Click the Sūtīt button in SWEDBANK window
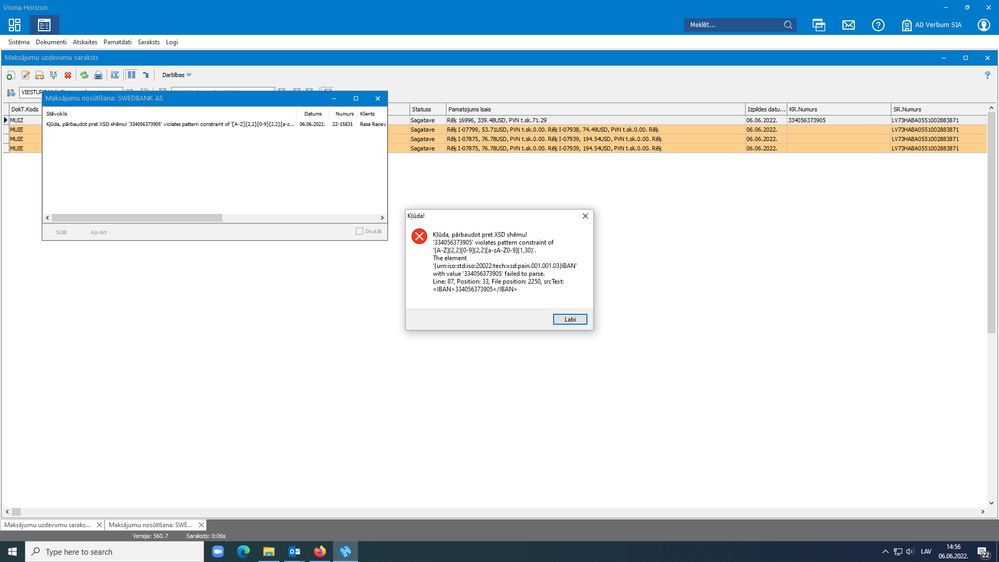The width and height of the screenshot is (999, 562). coord(61,233)
